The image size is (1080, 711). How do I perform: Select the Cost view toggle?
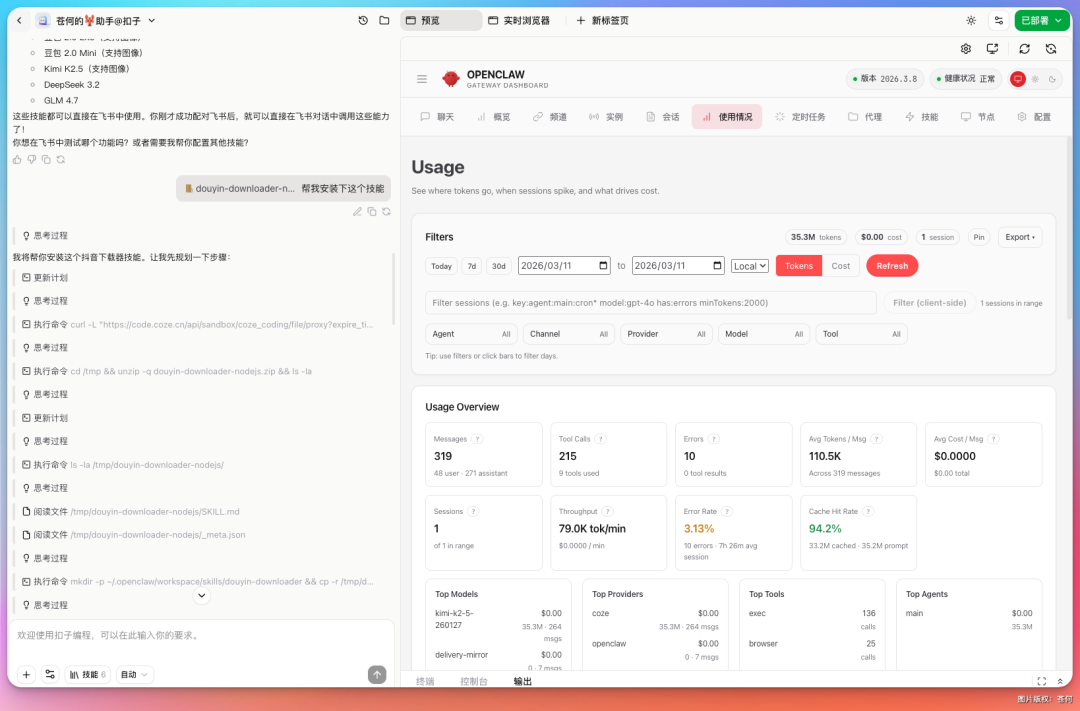840,266
